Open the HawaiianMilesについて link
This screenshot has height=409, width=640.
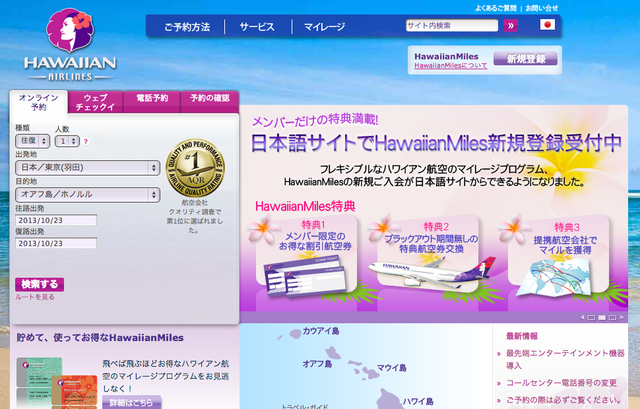(x=451, y=66)
